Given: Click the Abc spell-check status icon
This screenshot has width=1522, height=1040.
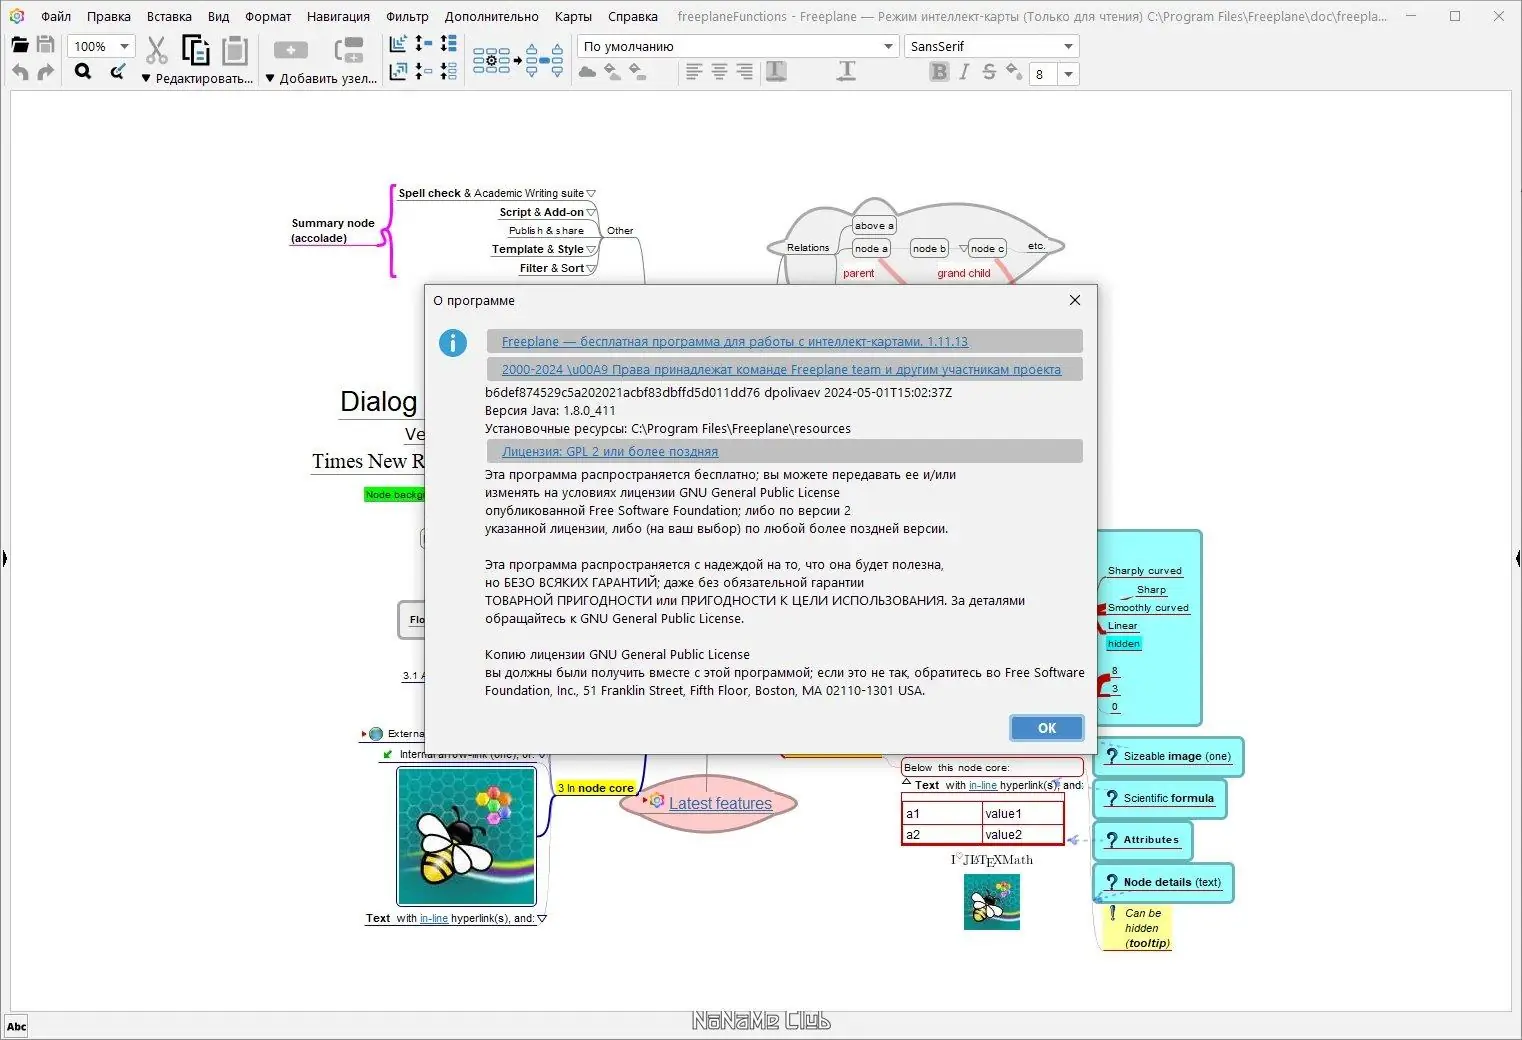Looking at the screenshot, I should click(17, 1026).
